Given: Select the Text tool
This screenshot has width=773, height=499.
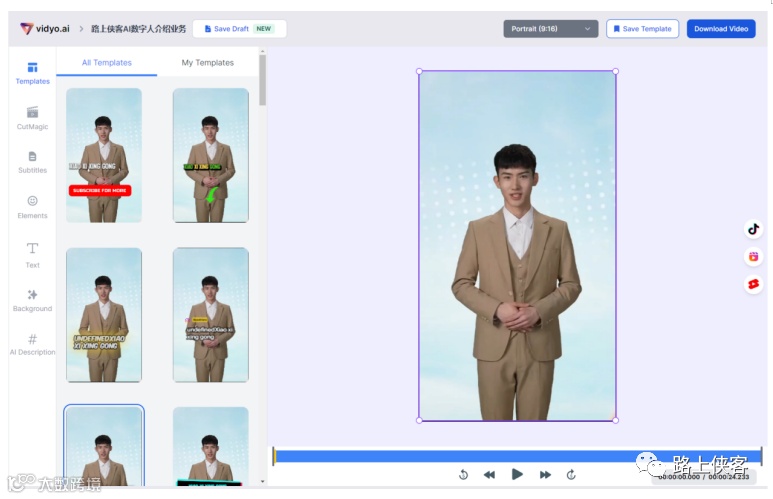Looking at the screenshot, I should 33,255.
